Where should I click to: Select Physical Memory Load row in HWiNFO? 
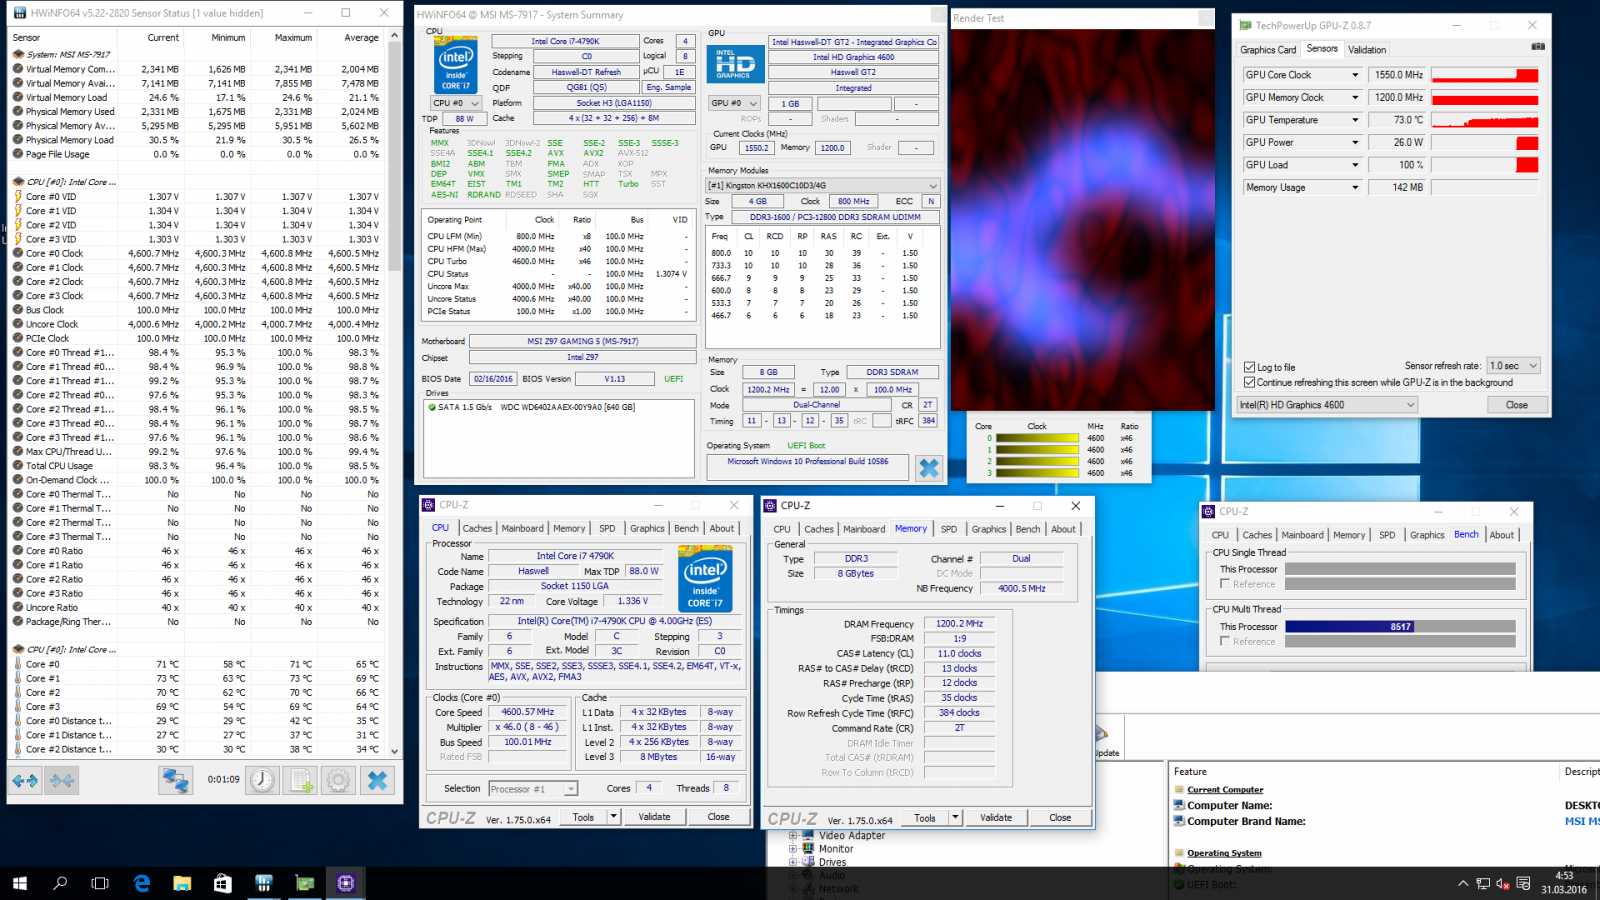click(196, 140)
